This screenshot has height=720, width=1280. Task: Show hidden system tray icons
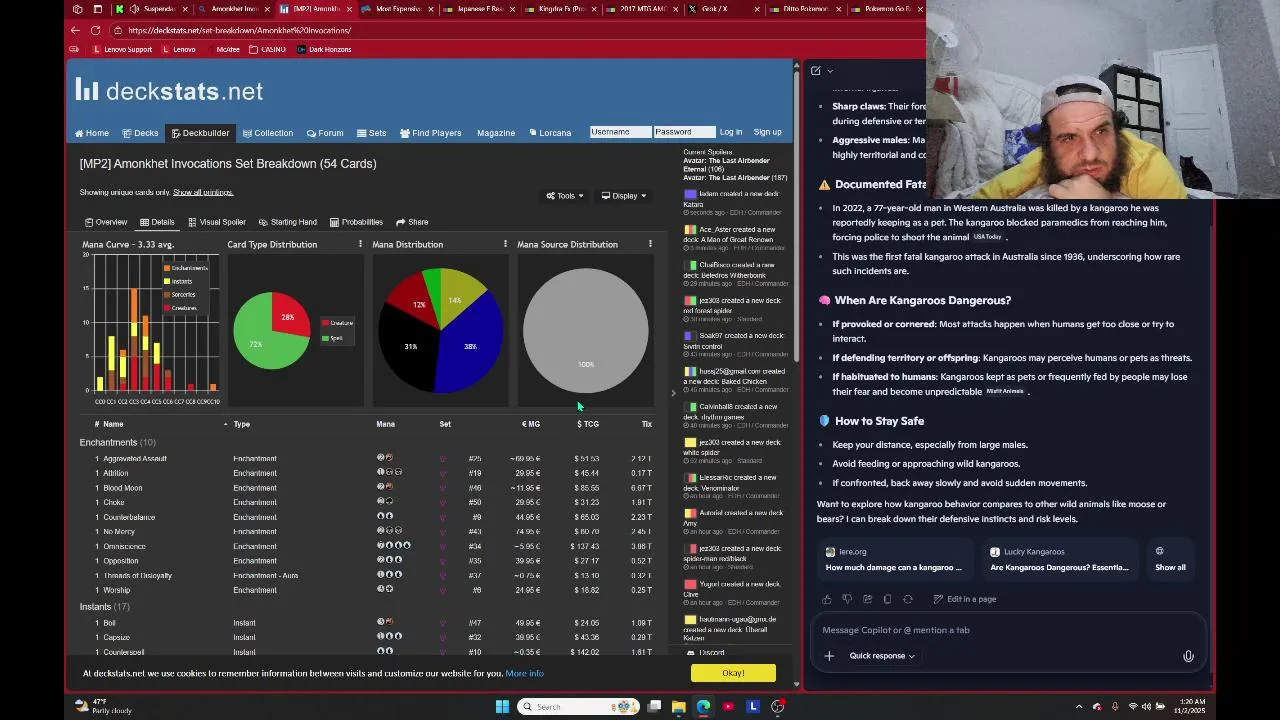[1078, 707]
